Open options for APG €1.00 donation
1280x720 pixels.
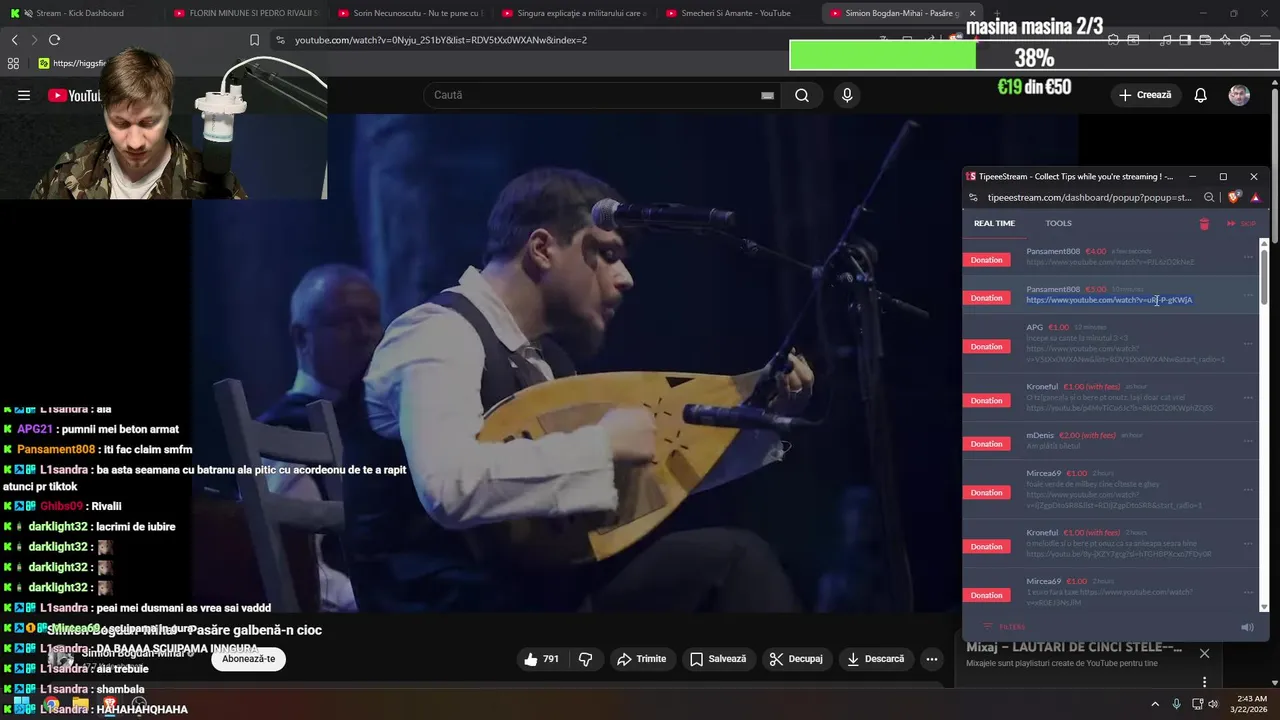(x=1248, y=343)
